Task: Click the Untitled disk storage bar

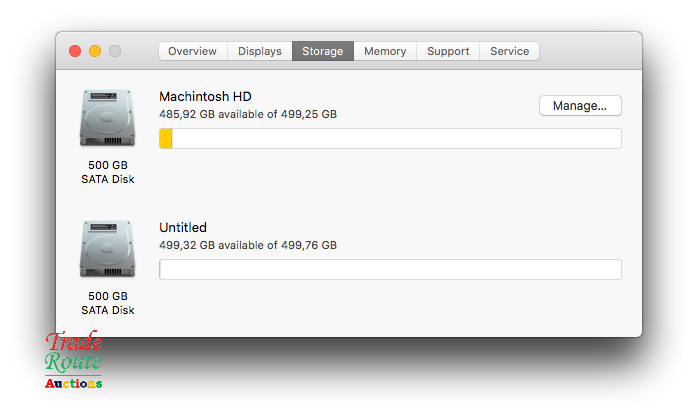Action: click(390, 270)
